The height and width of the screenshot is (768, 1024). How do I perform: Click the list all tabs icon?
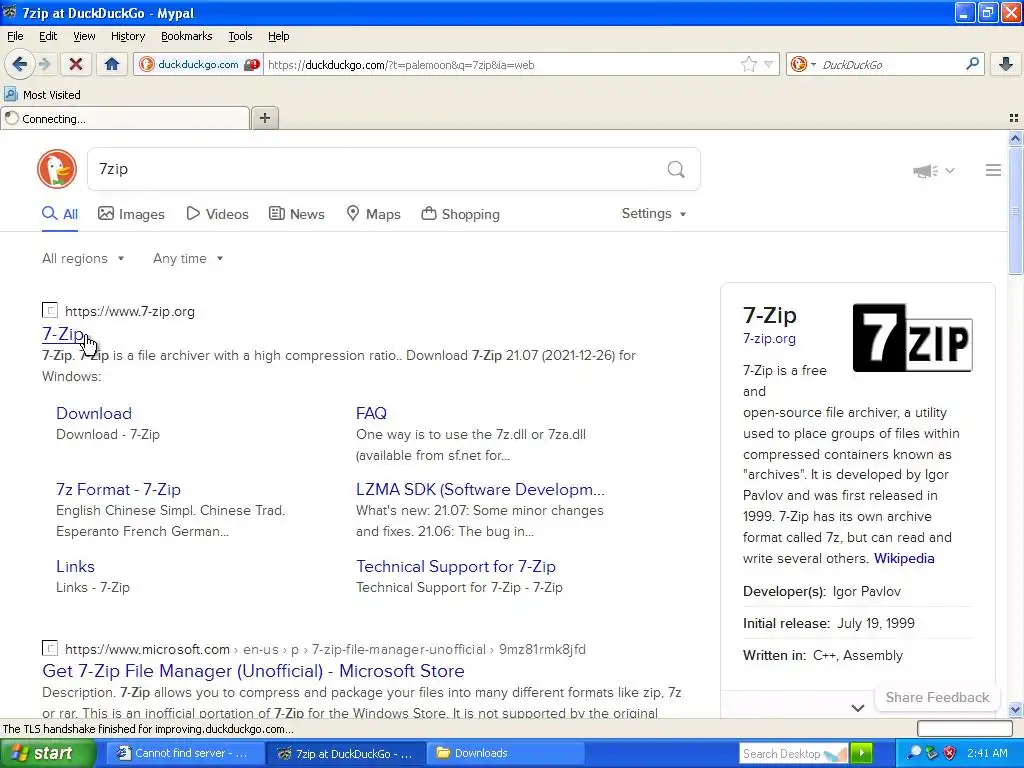(1014, 118)
